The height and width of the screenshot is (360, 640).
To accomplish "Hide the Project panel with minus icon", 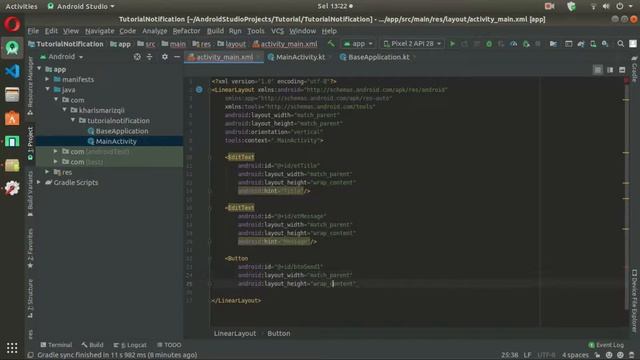I will (x=177, y=57).
